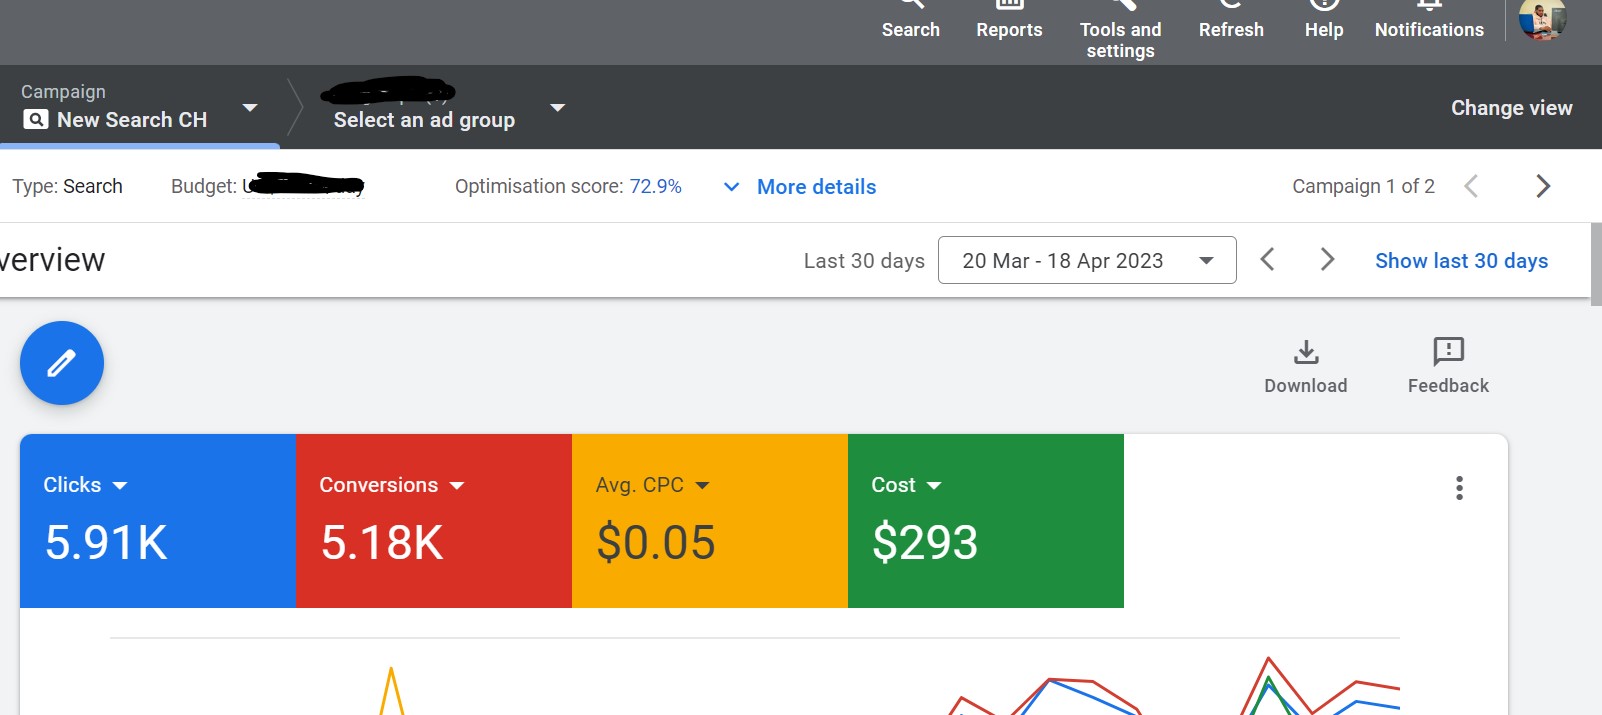This screenshot has width=1602, height=715.
Task: Click the Refresh button
Action: coord(1231,21)
